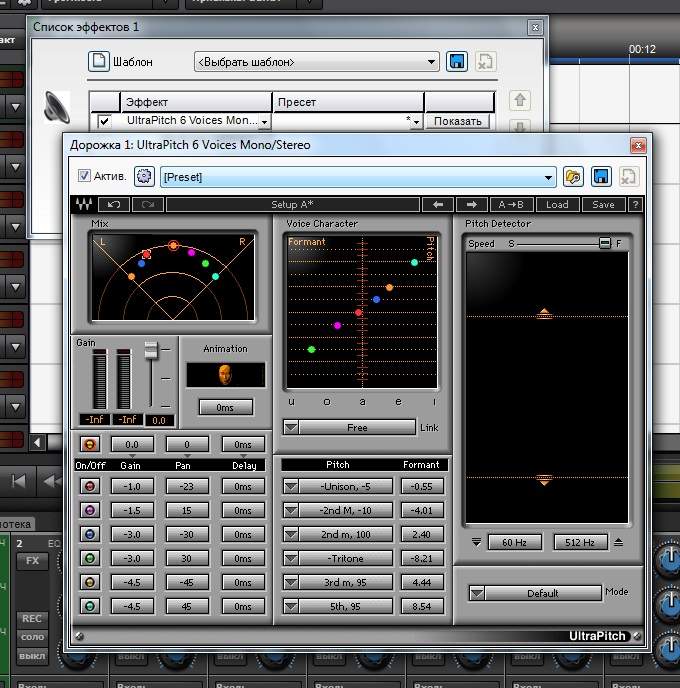This screenshot has width=680, height=688.
Task: Delete template icon in effects list window
Action: pyautogui.click(x=485, y=61)
